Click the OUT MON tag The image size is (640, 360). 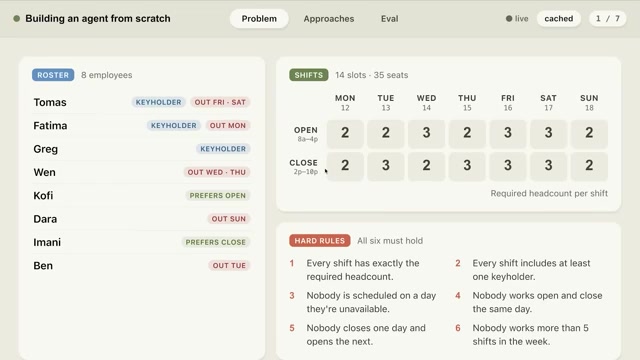[228, 126]
